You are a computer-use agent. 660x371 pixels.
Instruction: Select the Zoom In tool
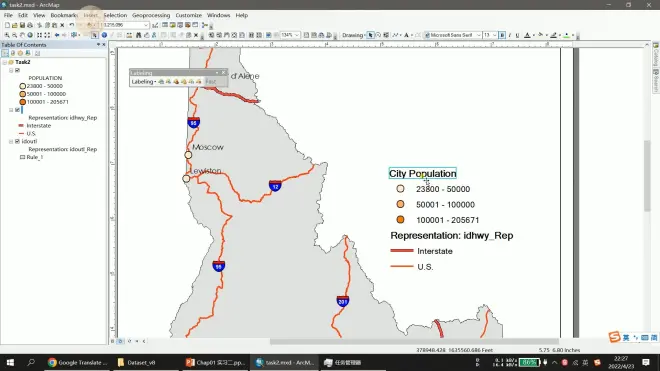[x=7, y=35]
